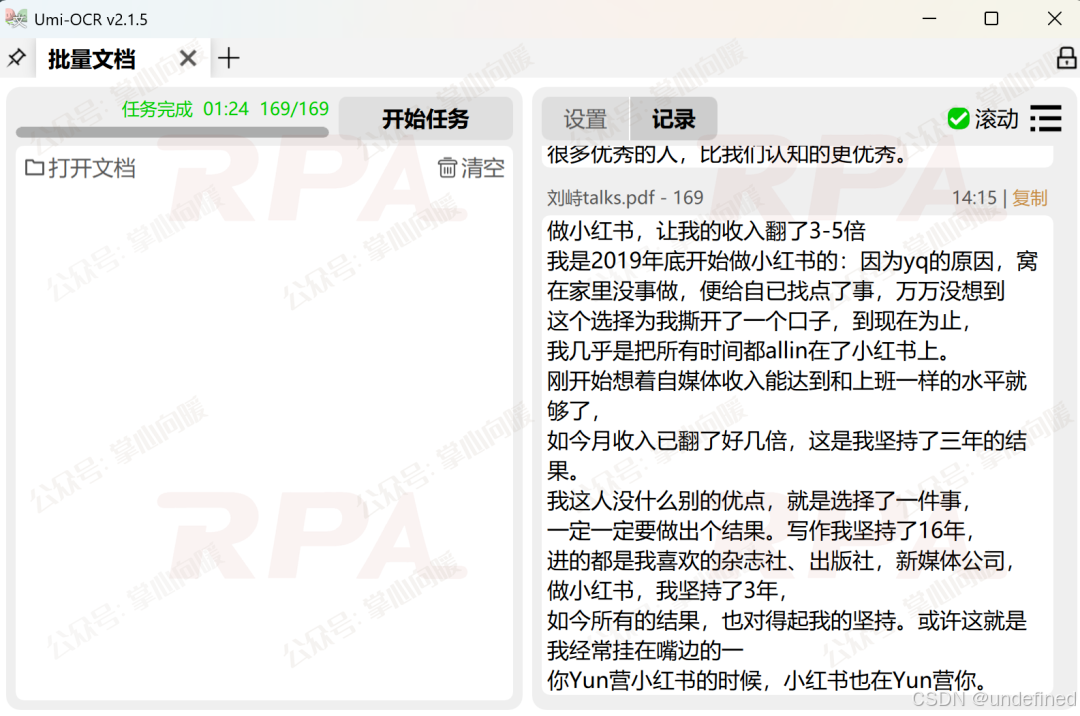Clear the file list with 清空

471,168
